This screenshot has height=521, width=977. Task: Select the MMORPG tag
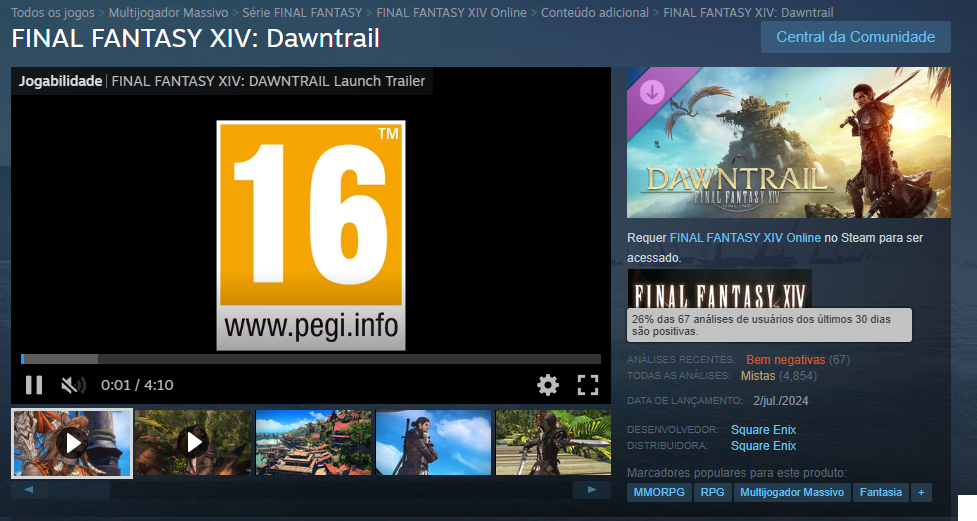[x=659, y=492]
